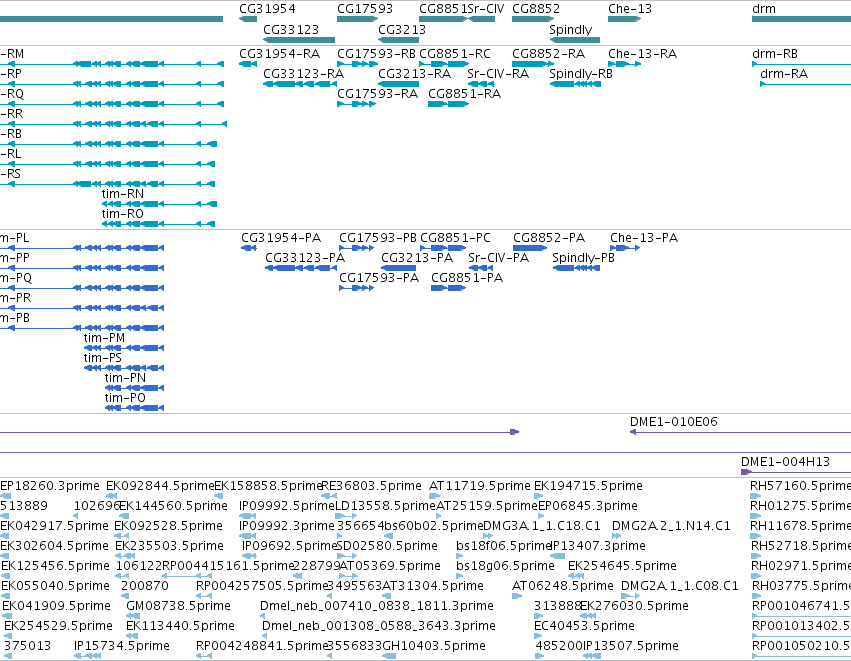The image size is (851, 661).
Task: Select the Che-13 gene feature
Action: click(625, 19)
